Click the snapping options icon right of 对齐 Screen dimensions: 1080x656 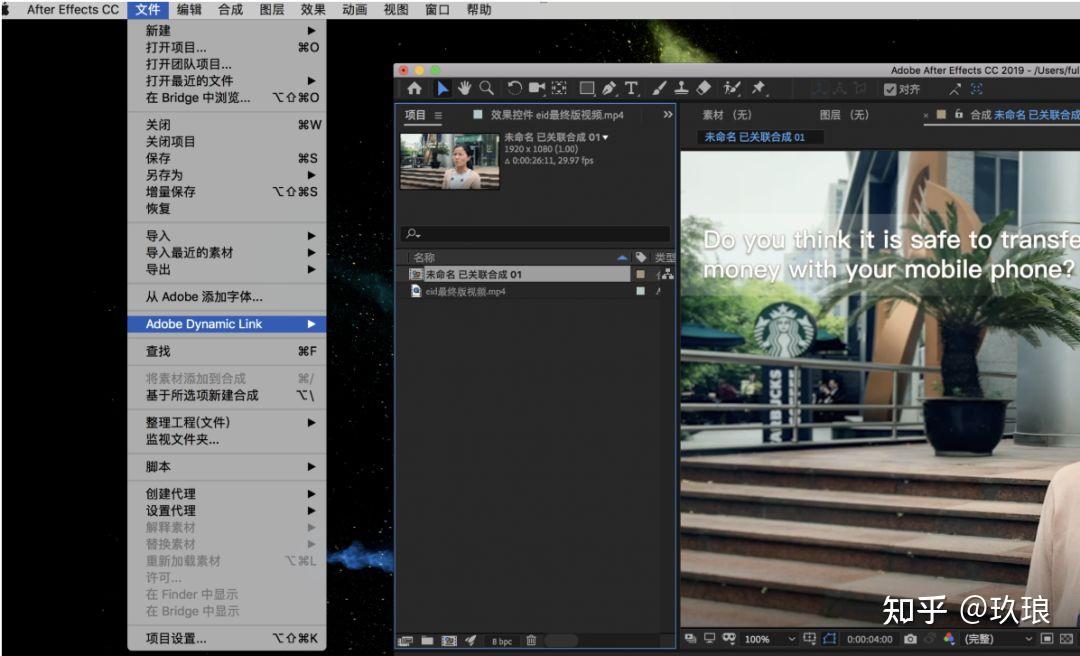(955, 89)
